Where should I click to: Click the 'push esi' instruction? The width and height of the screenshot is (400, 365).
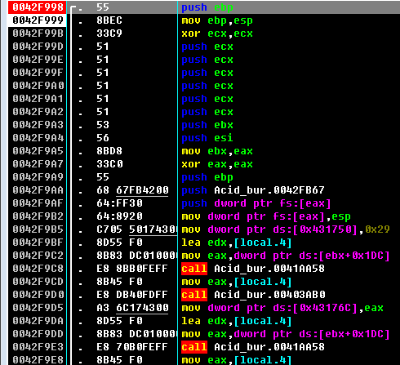pyautogui.click(x=207, y=138)
